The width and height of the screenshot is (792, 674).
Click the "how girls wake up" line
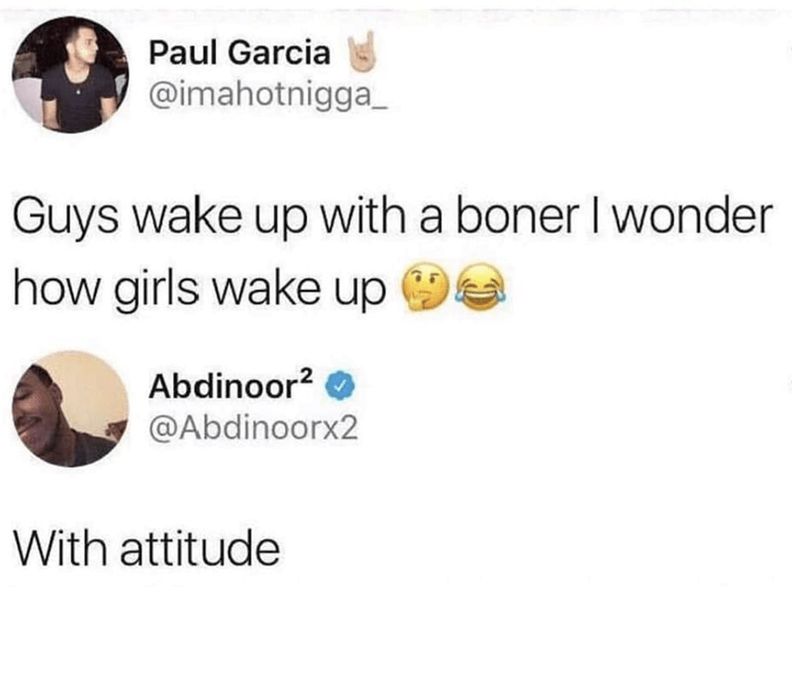pyautogui.click(x=199, y=289)
